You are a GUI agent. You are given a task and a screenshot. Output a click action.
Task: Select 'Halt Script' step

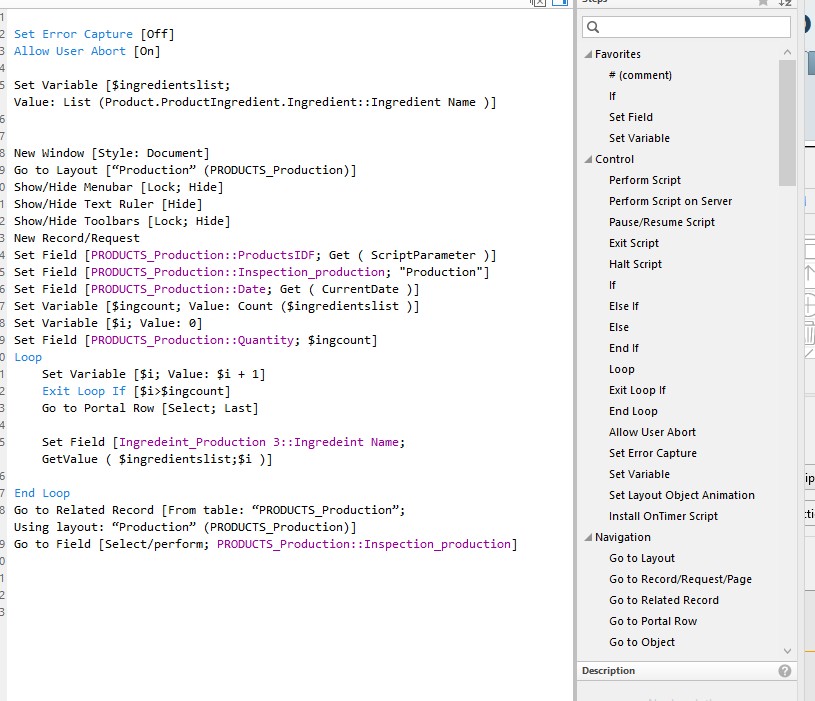click(635, 264)
